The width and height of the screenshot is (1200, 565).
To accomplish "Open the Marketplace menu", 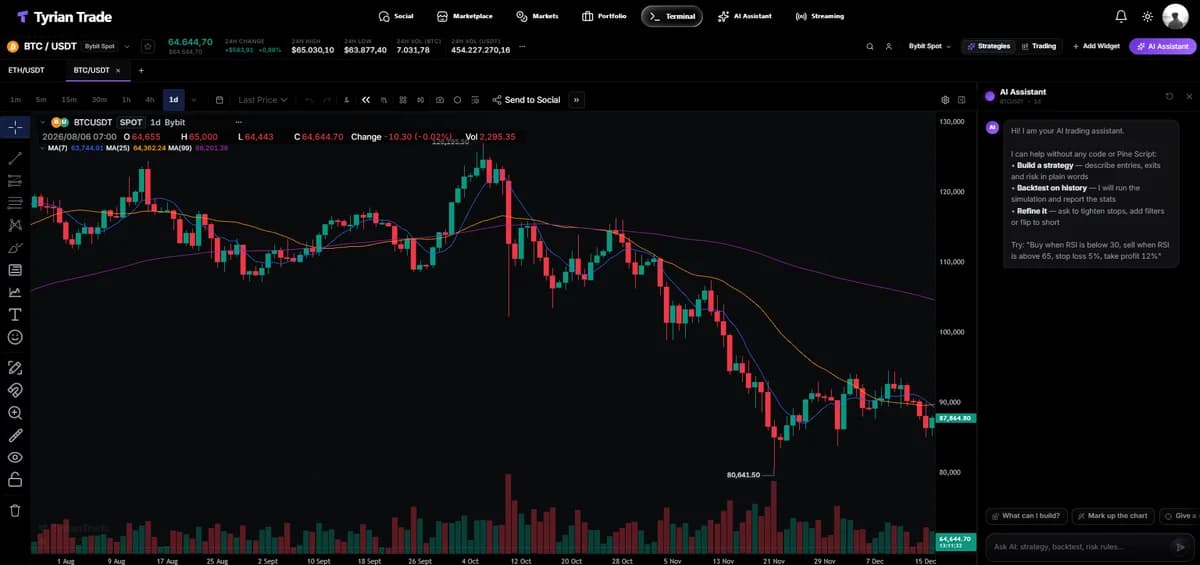I will tap(465, 16).
